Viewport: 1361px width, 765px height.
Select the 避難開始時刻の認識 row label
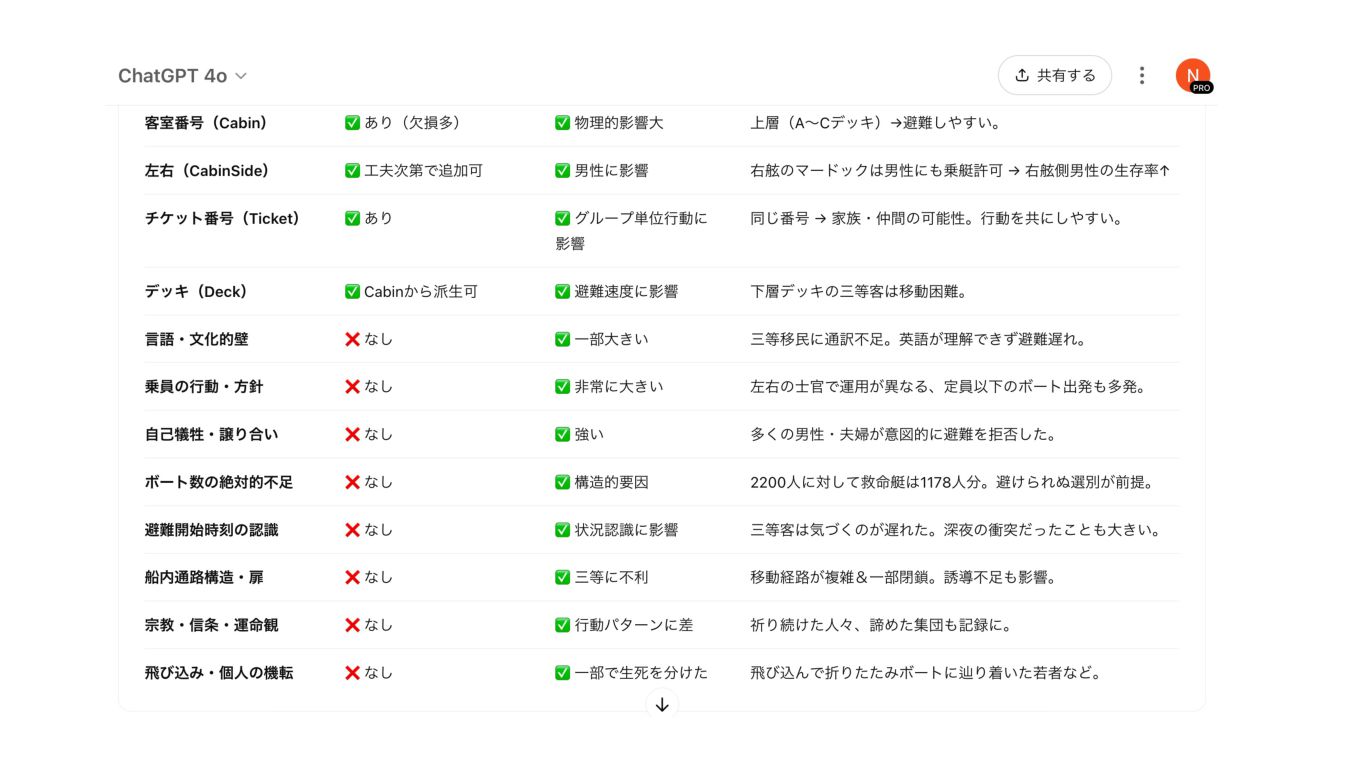click(212, 530)
